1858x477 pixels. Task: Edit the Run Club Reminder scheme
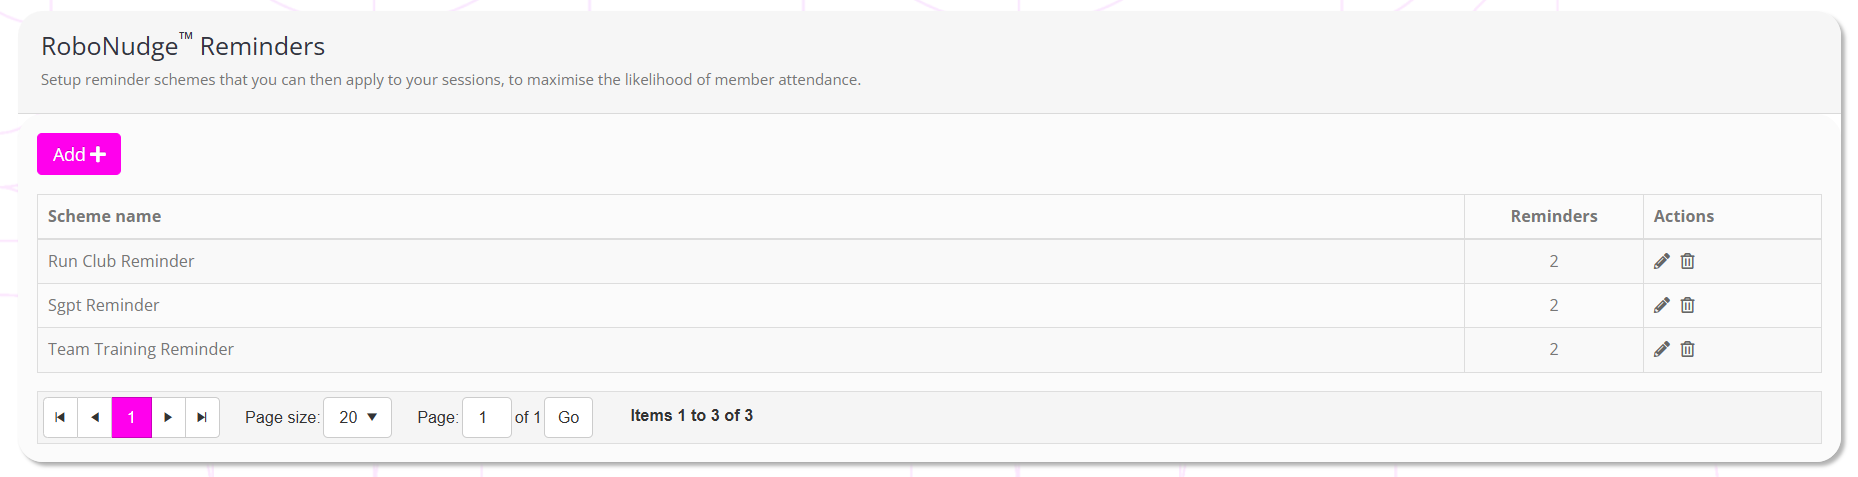point(1661,261)
